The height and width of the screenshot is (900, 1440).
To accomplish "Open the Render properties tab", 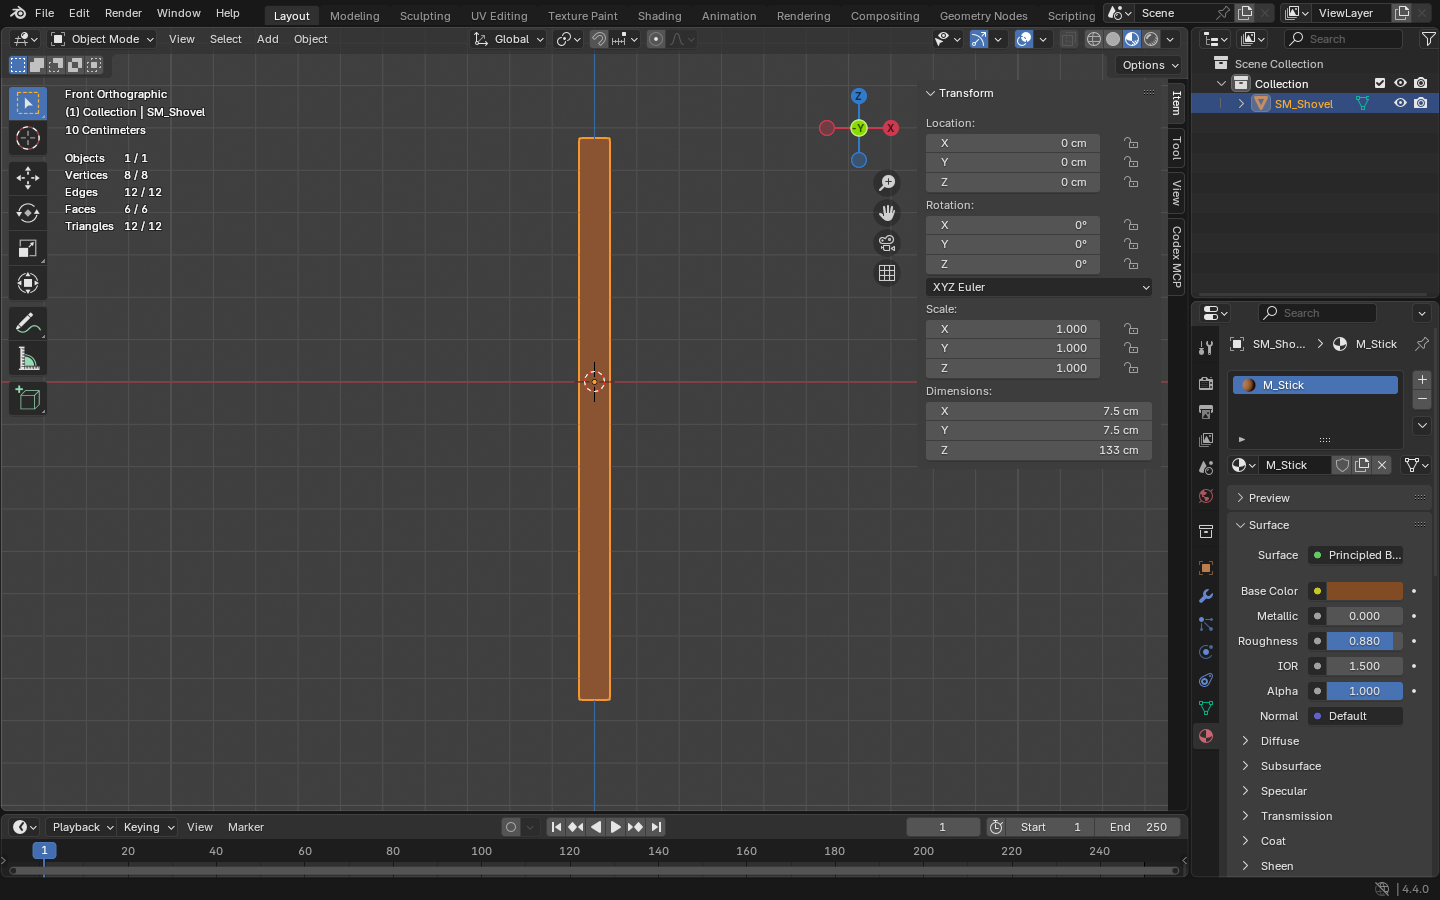I will click(1206, 384).
